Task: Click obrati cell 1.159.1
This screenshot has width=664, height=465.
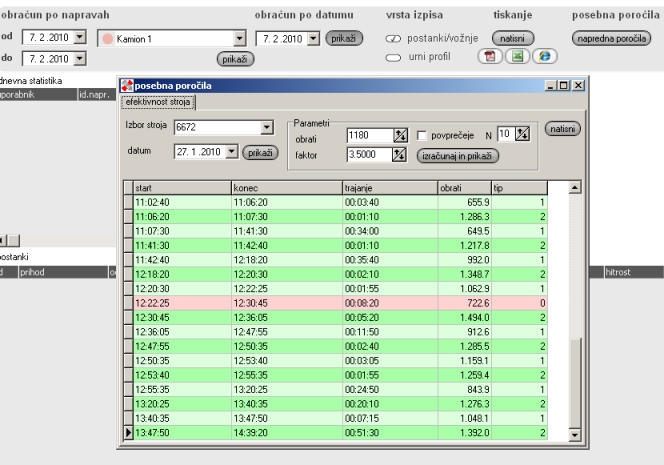Action: point(465,361)
